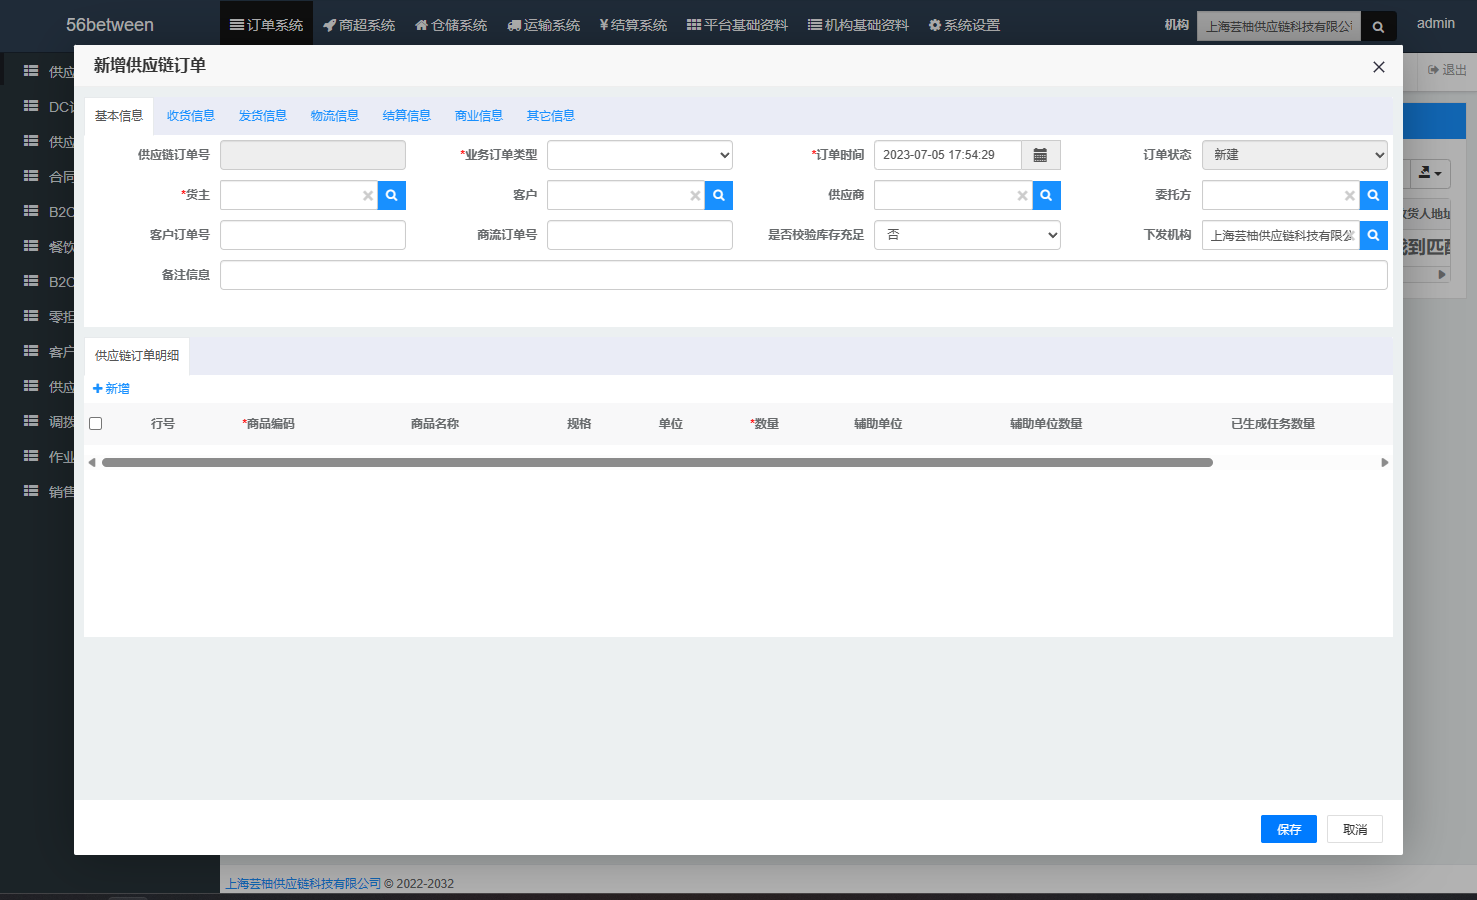Click the top bar 机构 input field

pos(1280,27)
